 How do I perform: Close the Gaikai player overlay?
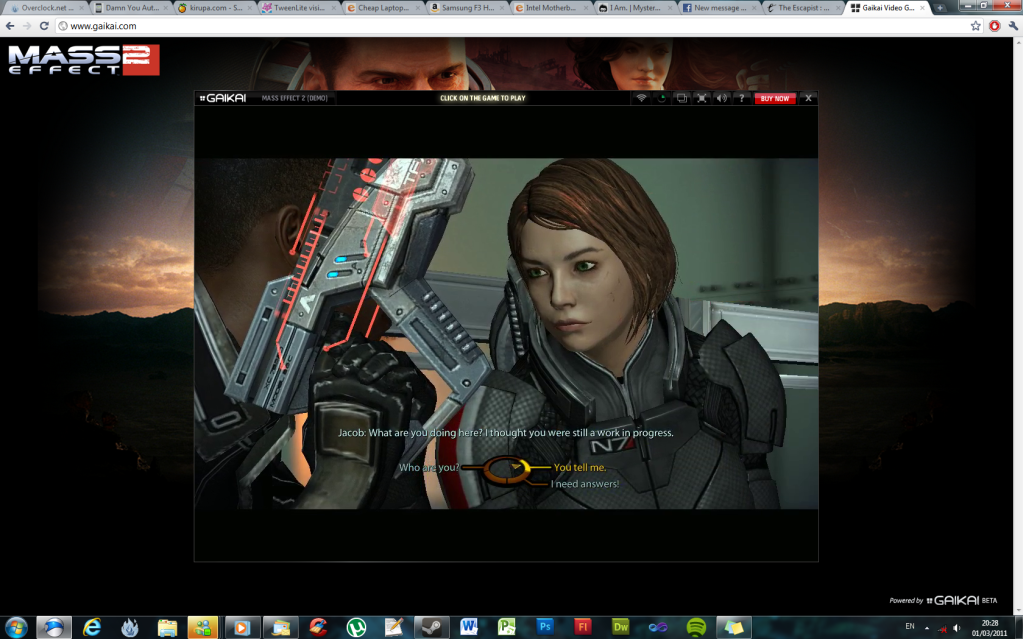tap(808, 98)
